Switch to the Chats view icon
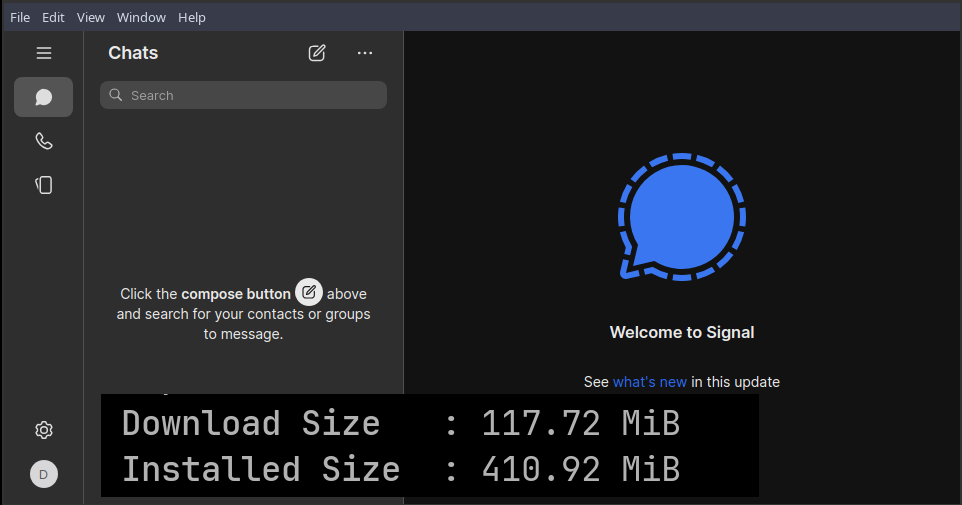Image resolution: width=962 pixels, height=505 pixels. point(43,97)
